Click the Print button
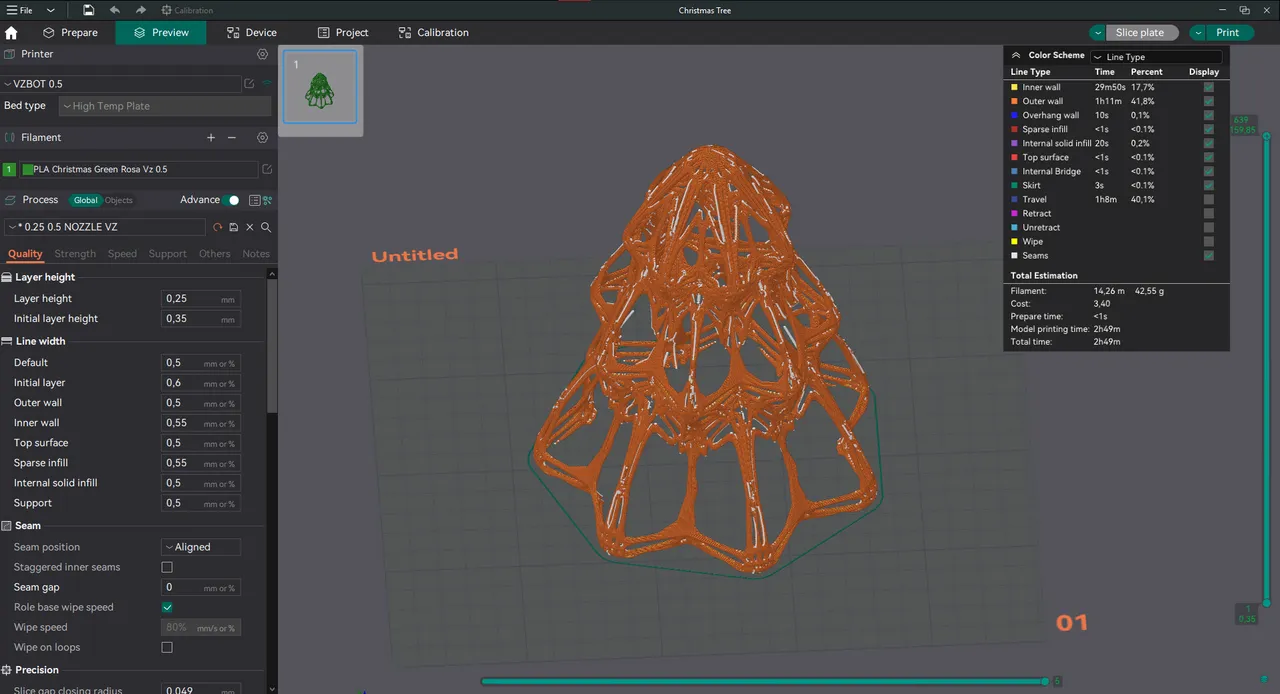Screen dimensions: 1280x694 1227,32
